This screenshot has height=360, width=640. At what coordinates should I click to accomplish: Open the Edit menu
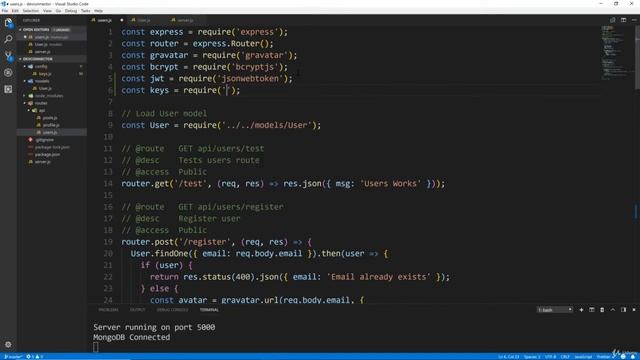15,11
